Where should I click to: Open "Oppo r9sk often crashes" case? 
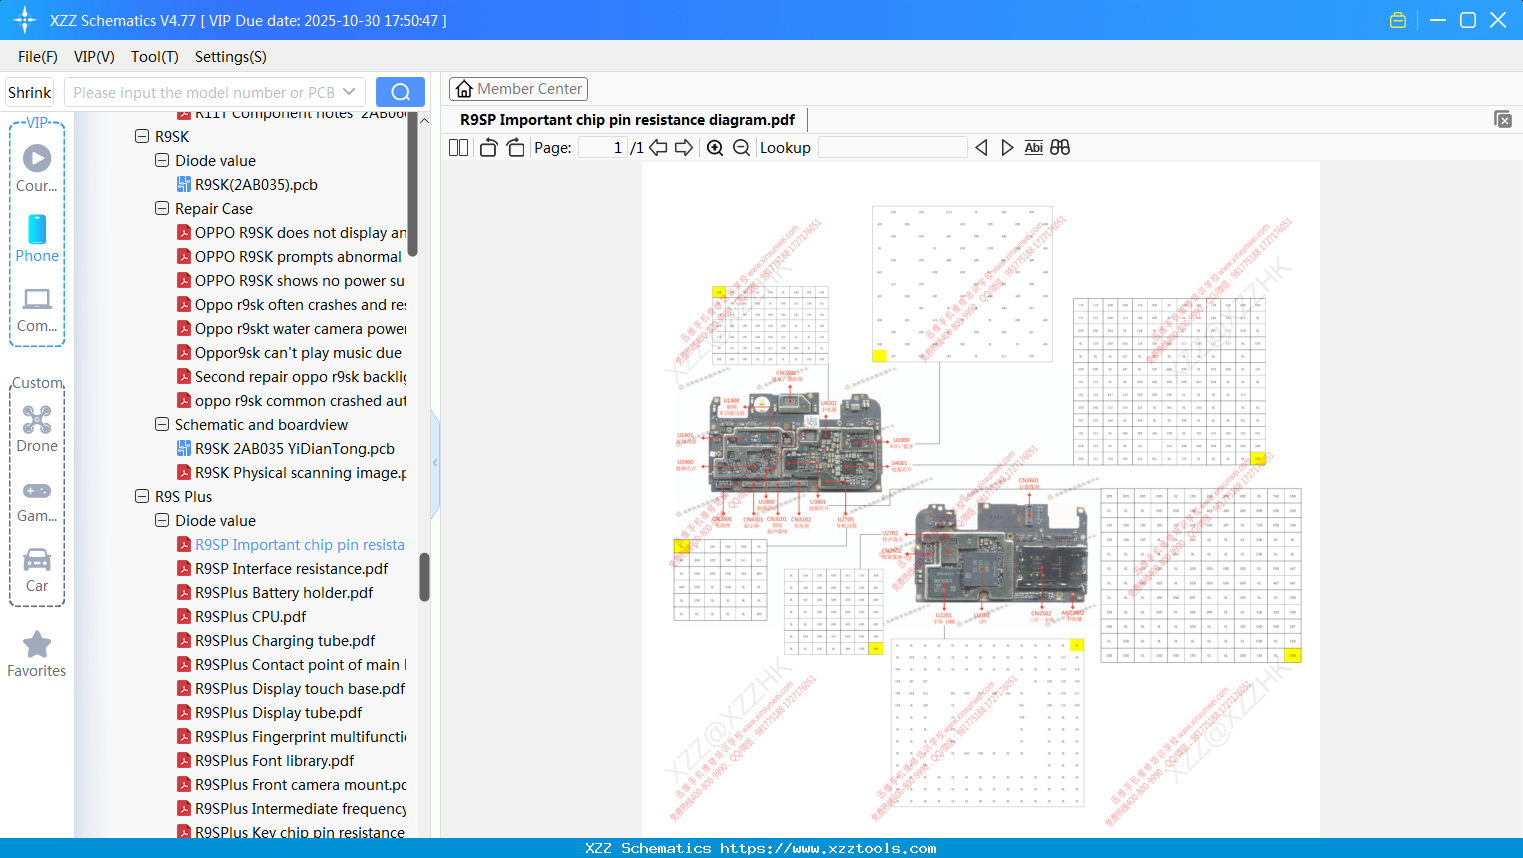tap(292, 304)
